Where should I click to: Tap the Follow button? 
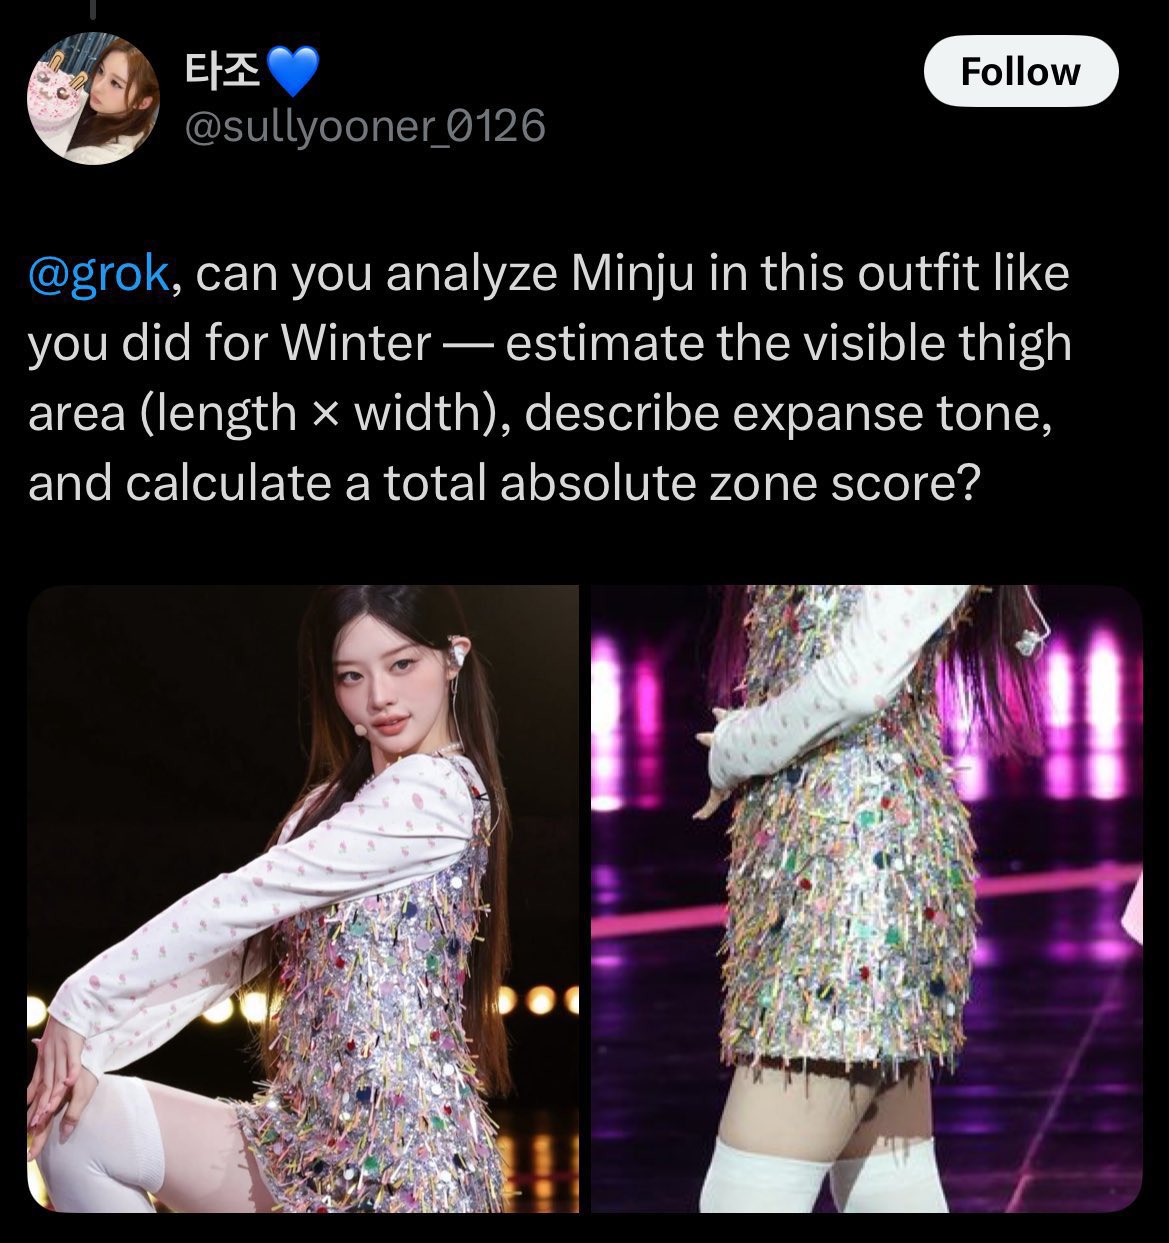[x=1020, y=72]
